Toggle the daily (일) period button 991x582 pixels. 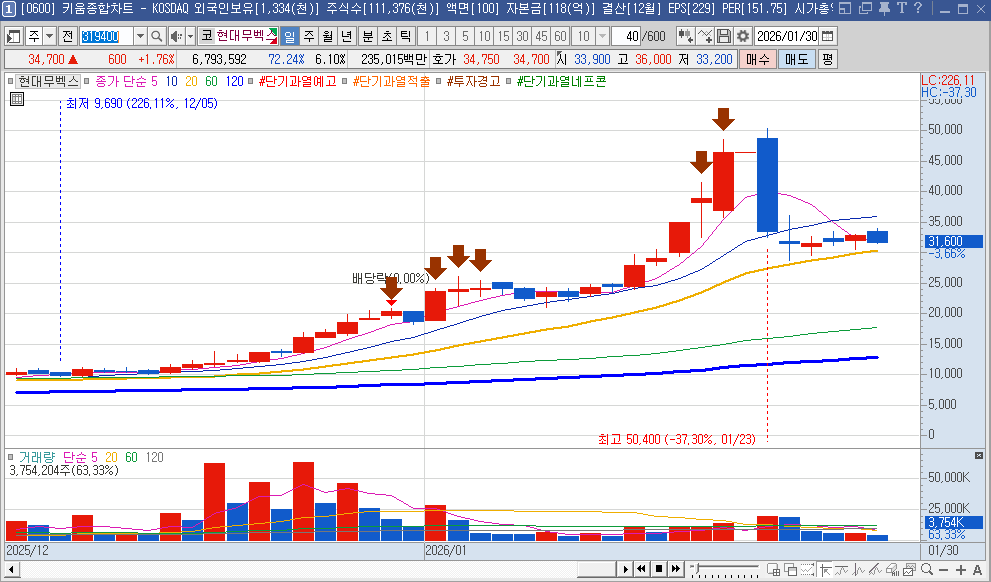pos(289,36)
